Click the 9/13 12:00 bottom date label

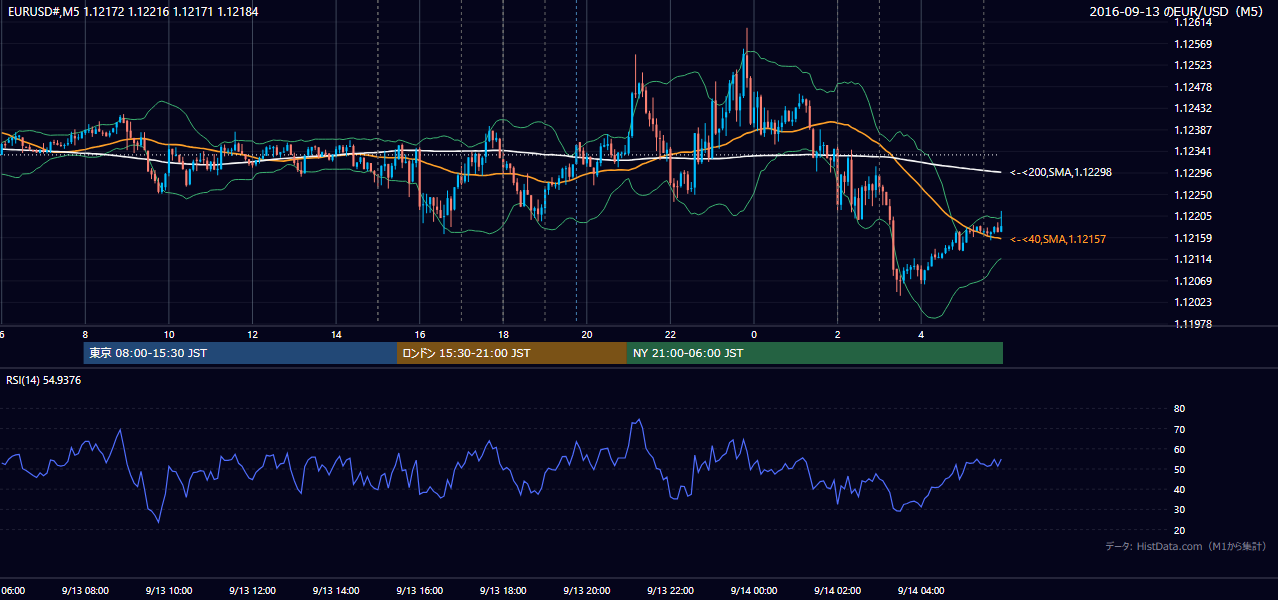click(x=253, y=591)
